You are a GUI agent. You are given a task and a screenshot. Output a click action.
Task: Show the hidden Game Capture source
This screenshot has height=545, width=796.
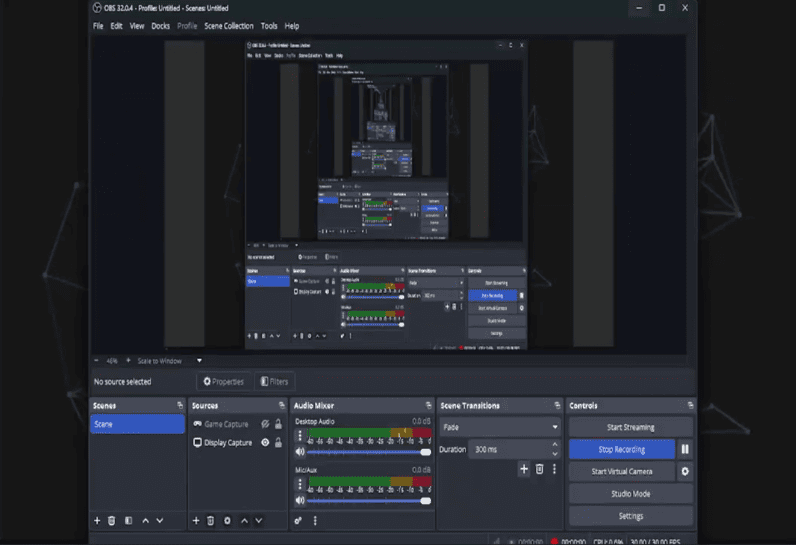265,424
